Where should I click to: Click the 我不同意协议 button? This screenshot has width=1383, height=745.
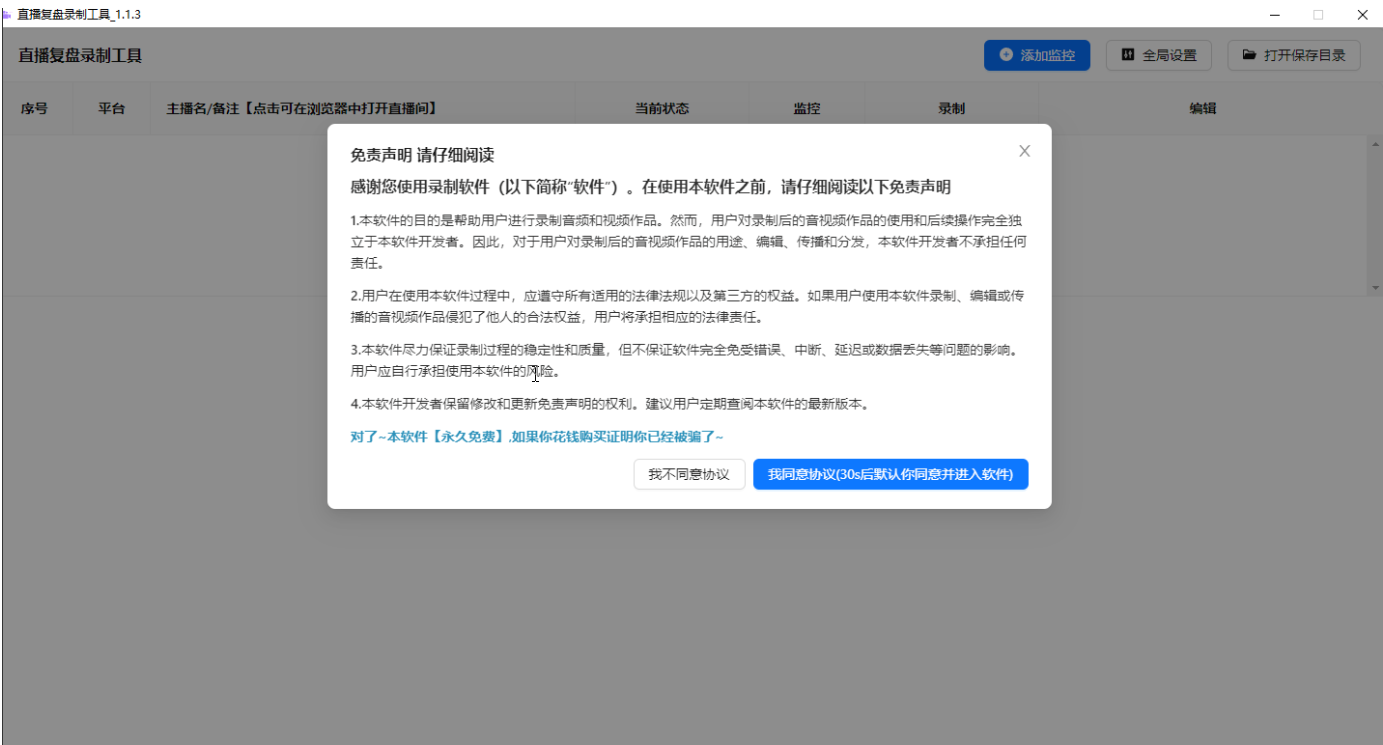[689, 474]
